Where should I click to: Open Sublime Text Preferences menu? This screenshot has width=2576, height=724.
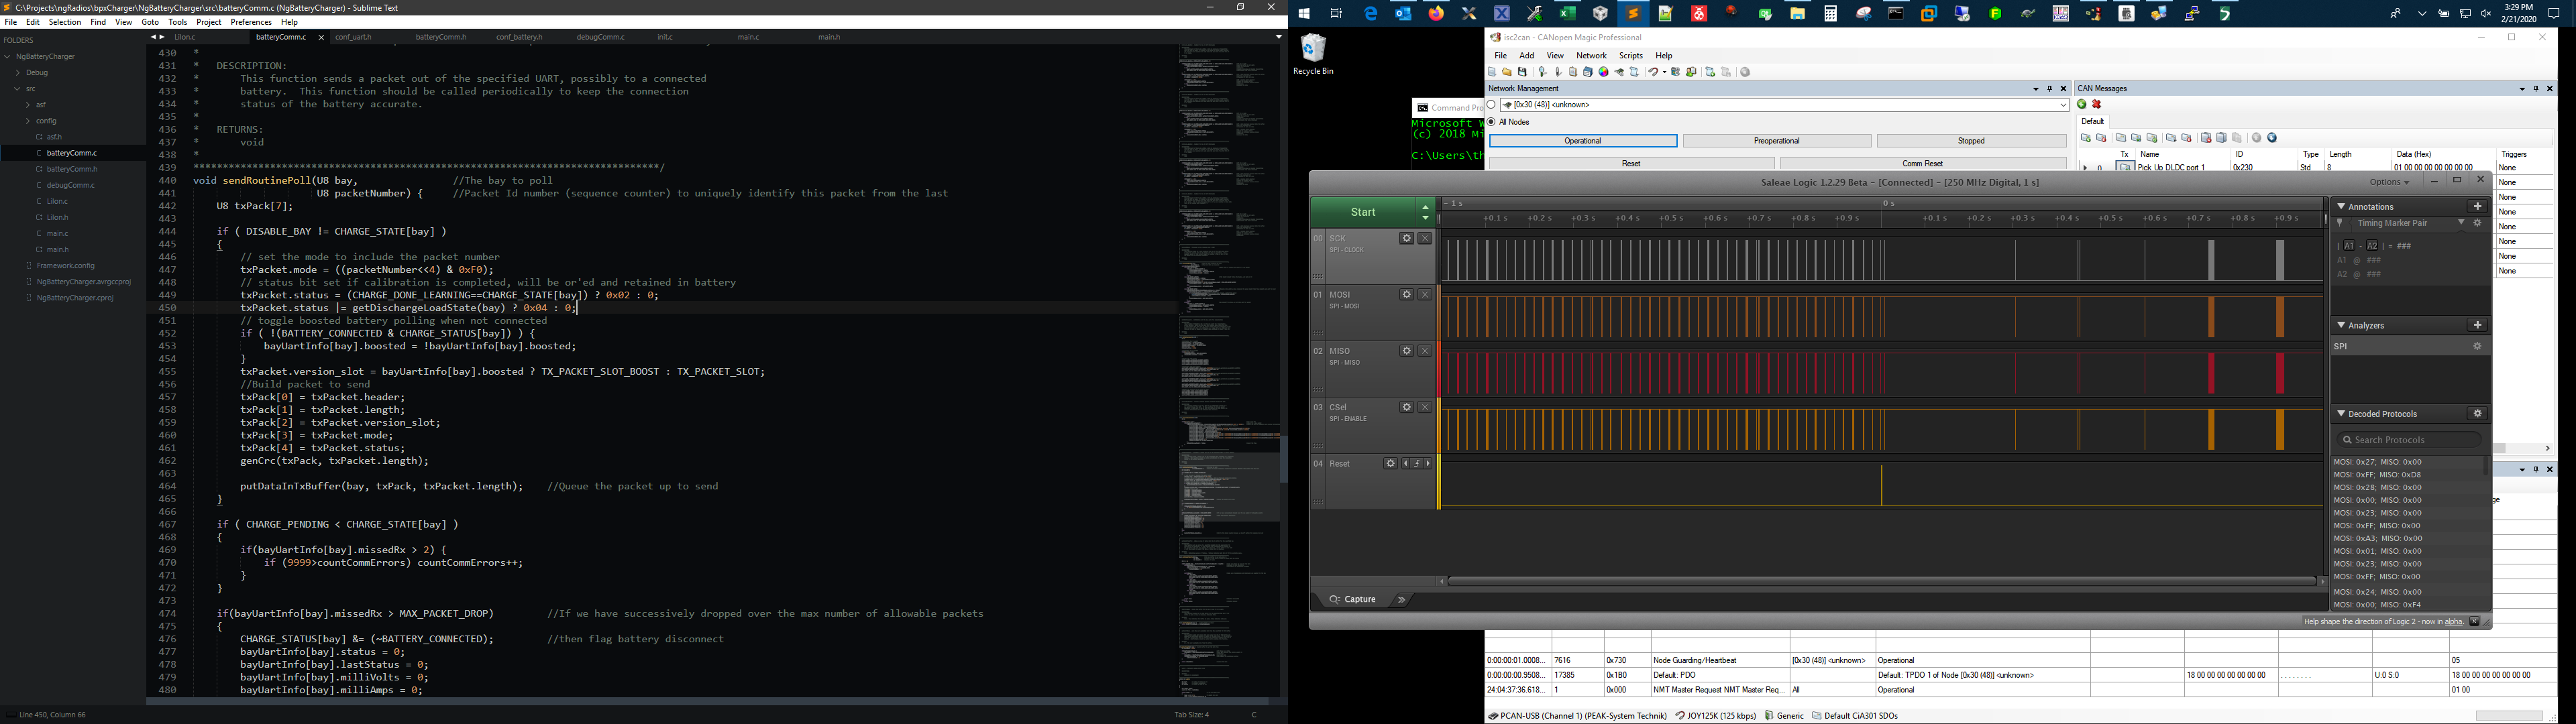click(251, 22)
